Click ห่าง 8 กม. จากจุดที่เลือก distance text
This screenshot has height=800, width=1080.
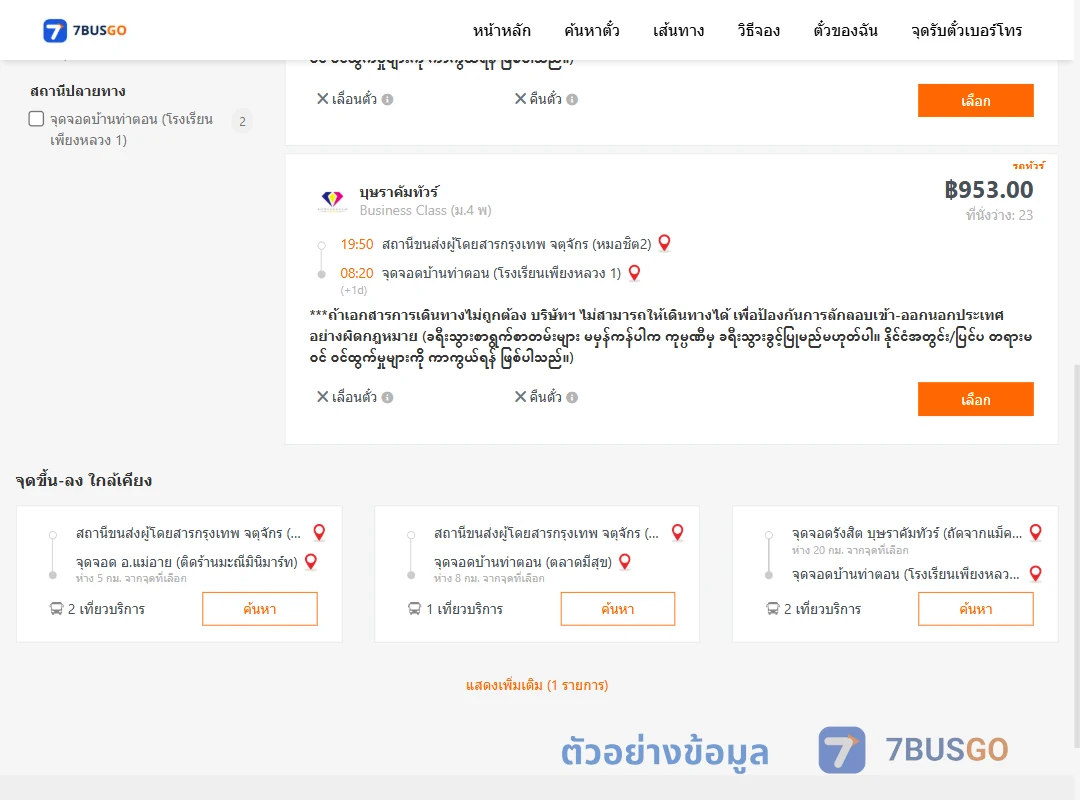[489, 578]
